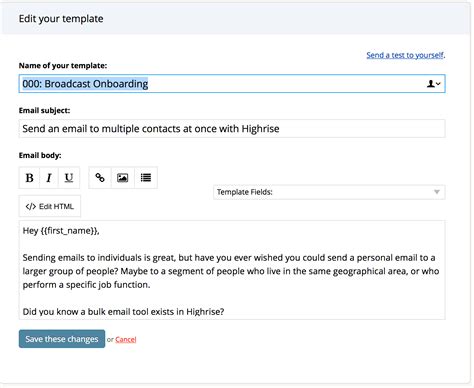Cancel editing the template

tap(126, 339)
